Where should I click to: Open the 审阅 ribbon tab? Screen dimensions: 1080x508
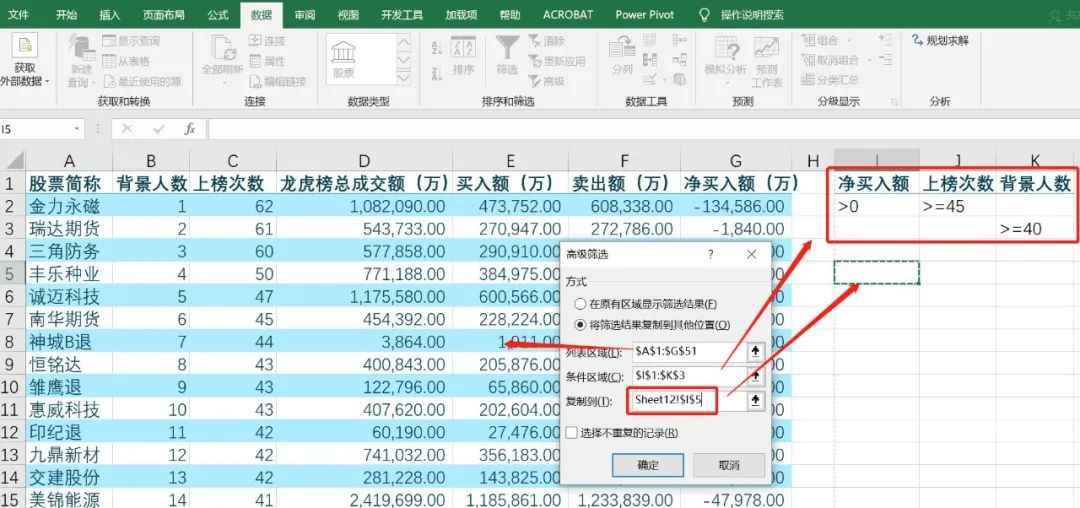click(305, 15)
